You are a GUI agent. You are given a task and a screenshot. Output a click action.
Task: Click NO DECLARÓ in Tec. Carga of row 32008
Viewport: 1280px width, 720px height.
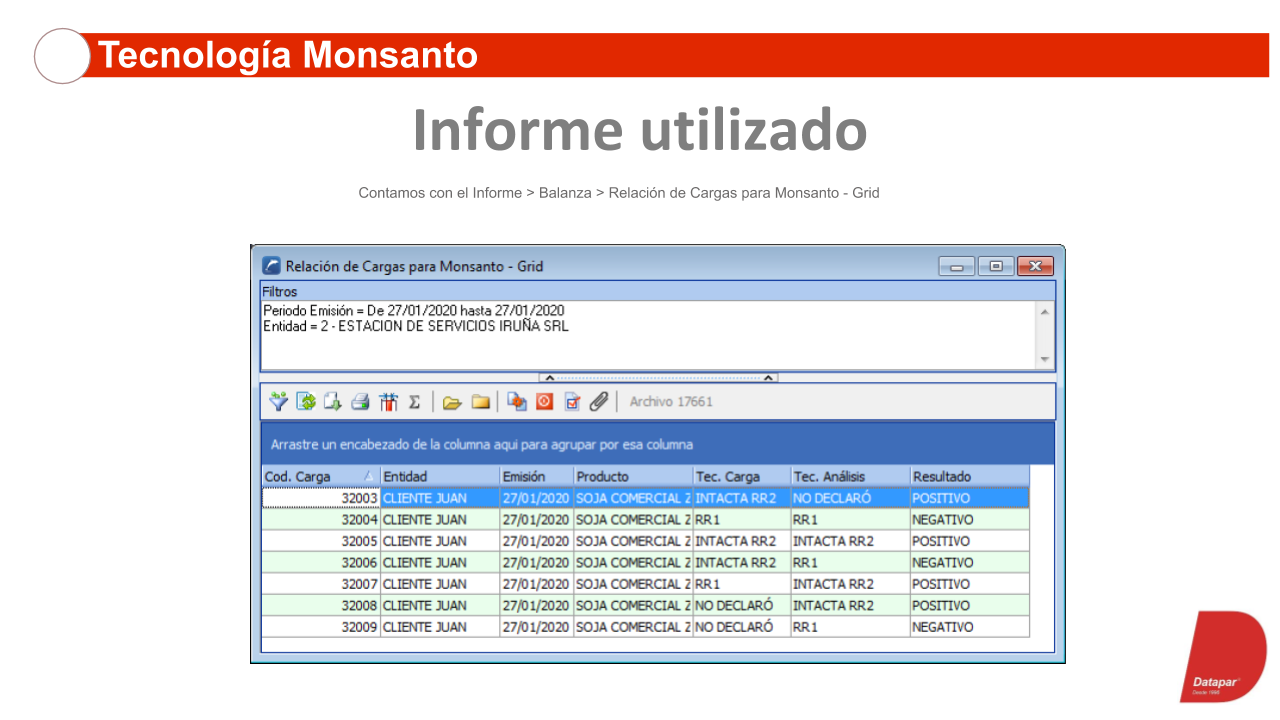pyautogui.click(x=742, y=606)
